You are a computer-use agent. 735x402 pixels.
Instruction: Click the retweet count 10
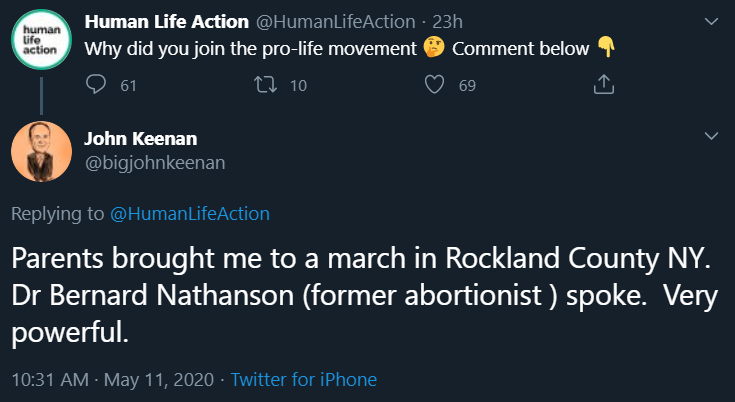(x=298, y=86)
